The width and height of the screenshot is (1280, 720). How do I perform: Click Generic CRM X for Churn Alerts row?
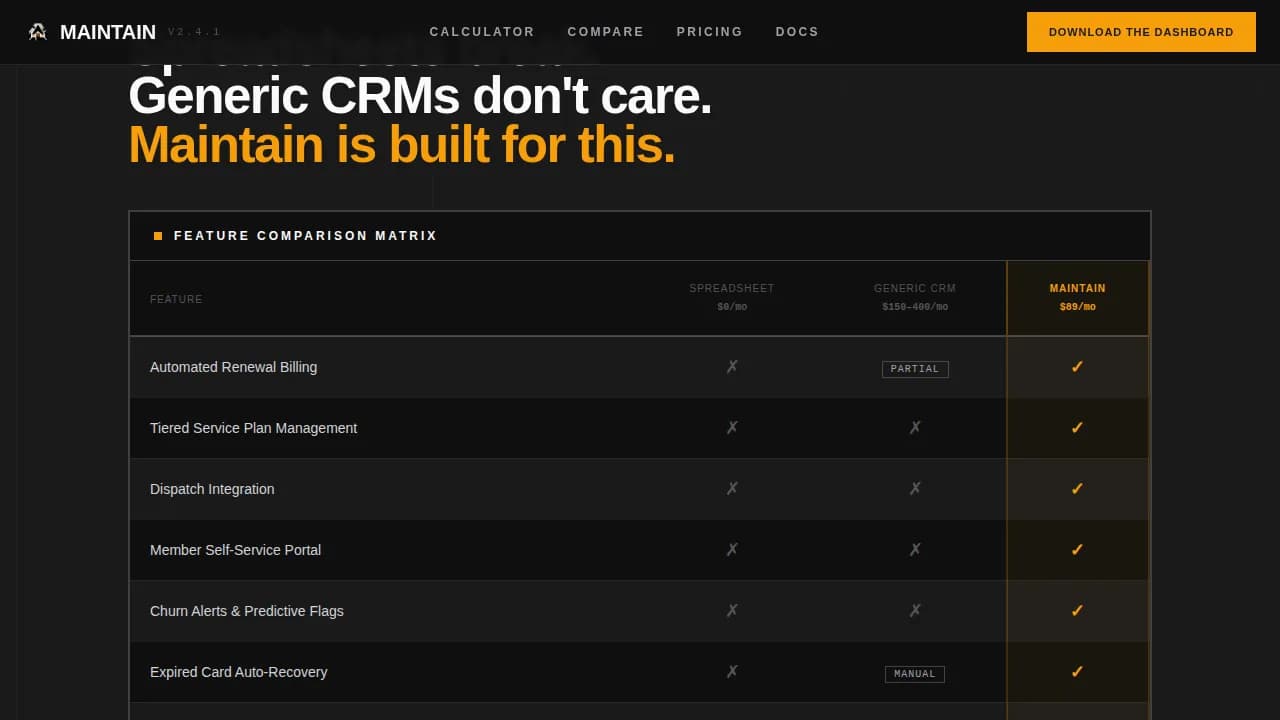(x=915, y=611)
